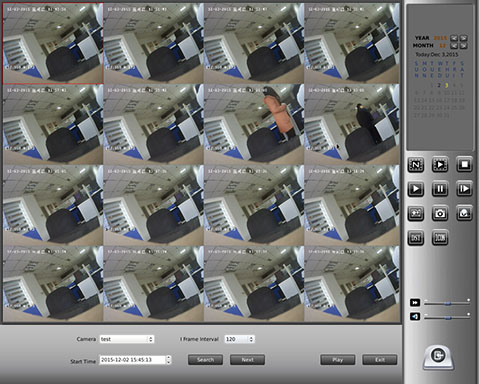The height and width of the screenshot is (384, 480).
Task: Click the Start Time stepper arrows
Action: pos(169,360)
